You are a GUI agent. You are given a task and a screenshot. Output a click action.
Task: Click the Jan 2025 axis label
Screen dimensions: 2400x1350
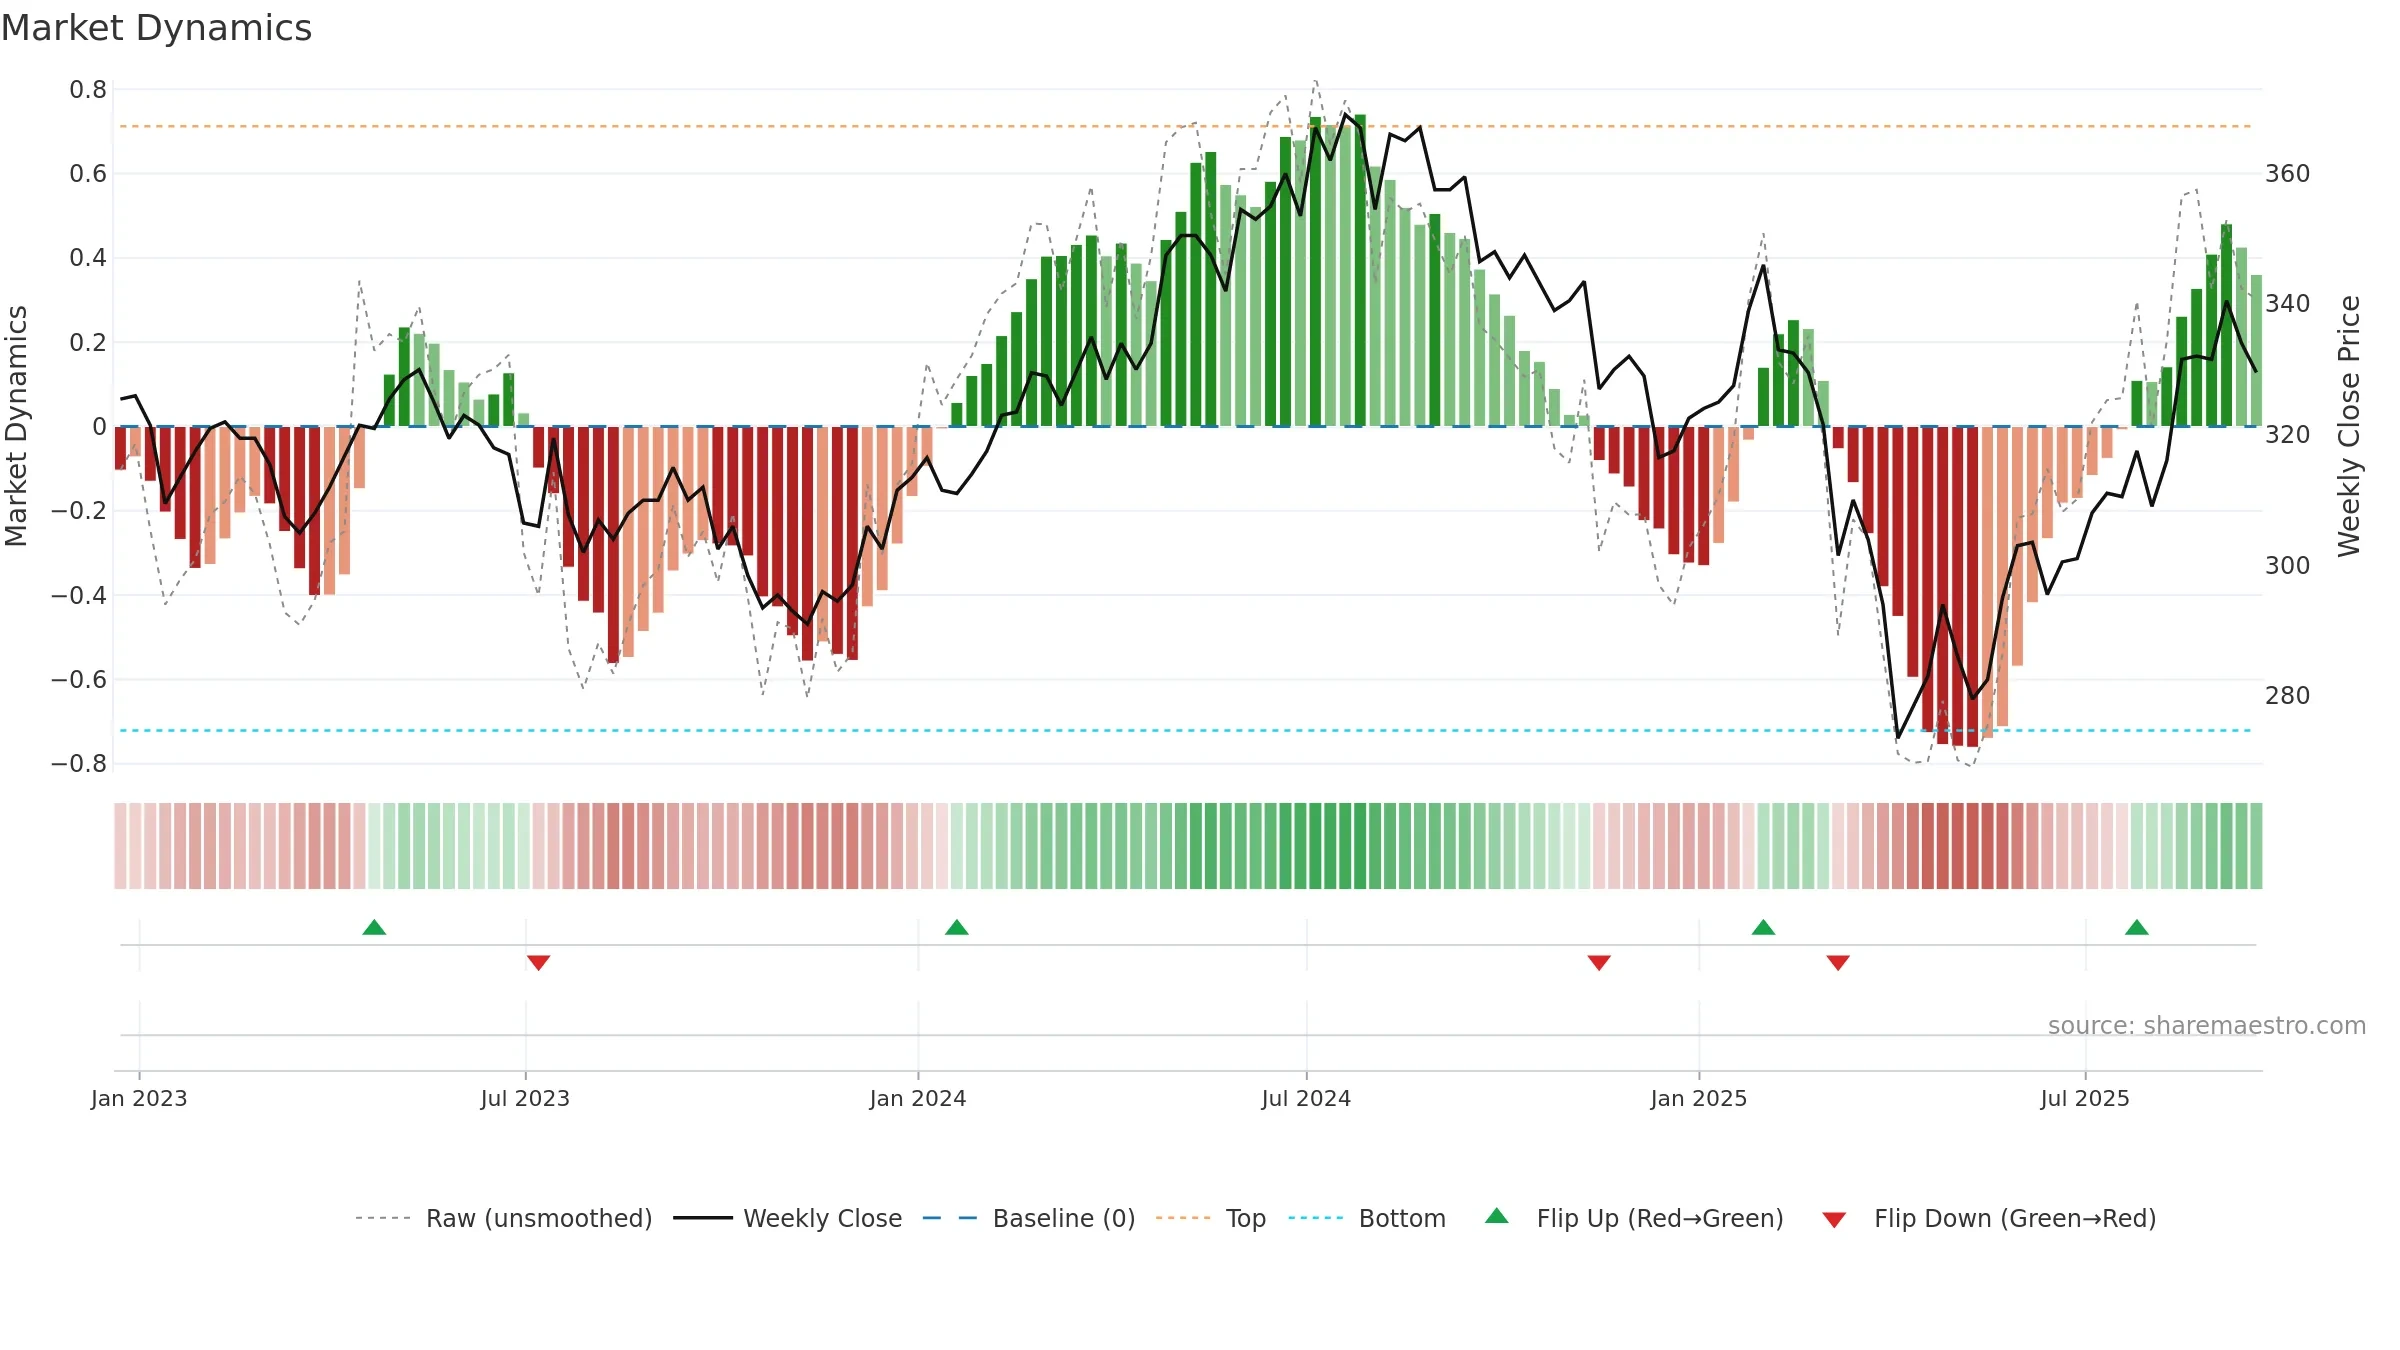(x=1699, y=1098)
